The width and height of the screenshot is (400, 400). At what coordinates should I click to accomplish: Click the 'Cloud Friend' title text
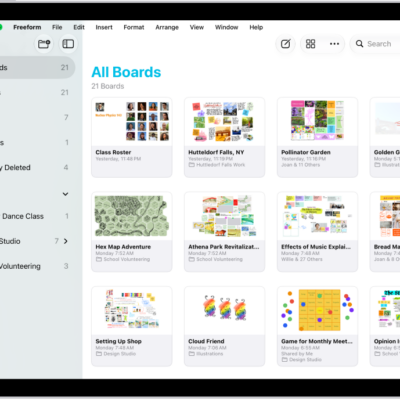206,341
